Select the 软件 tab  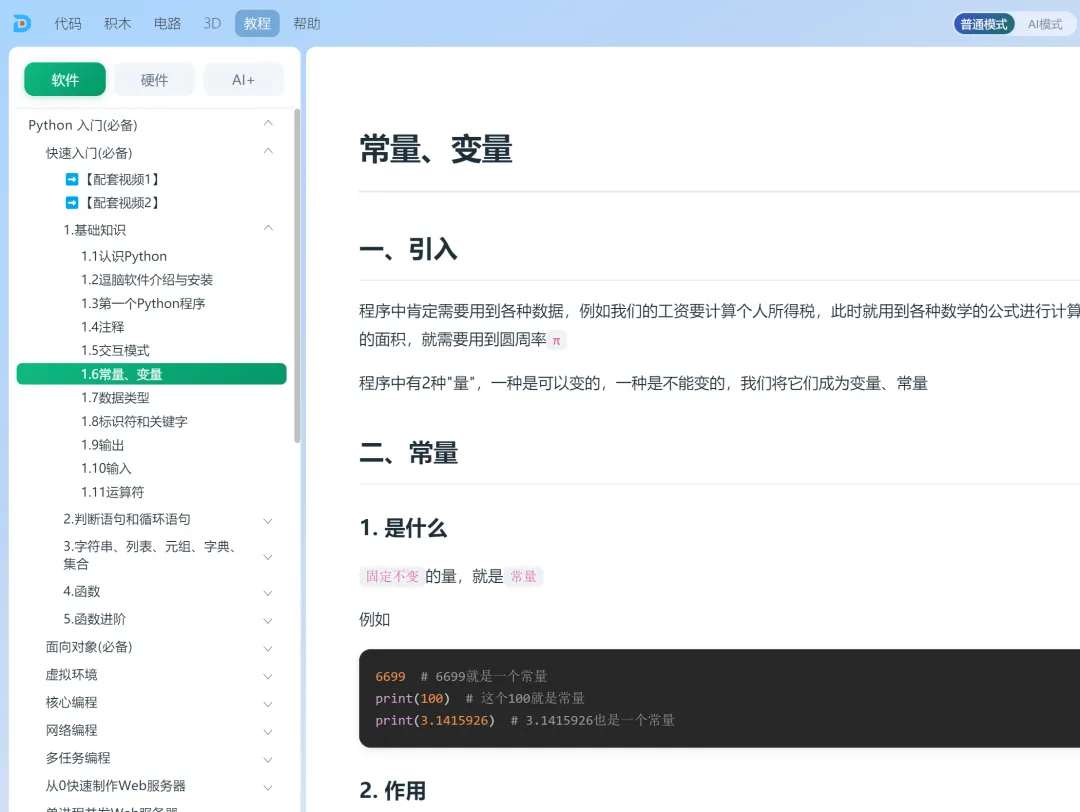[65, 80]
